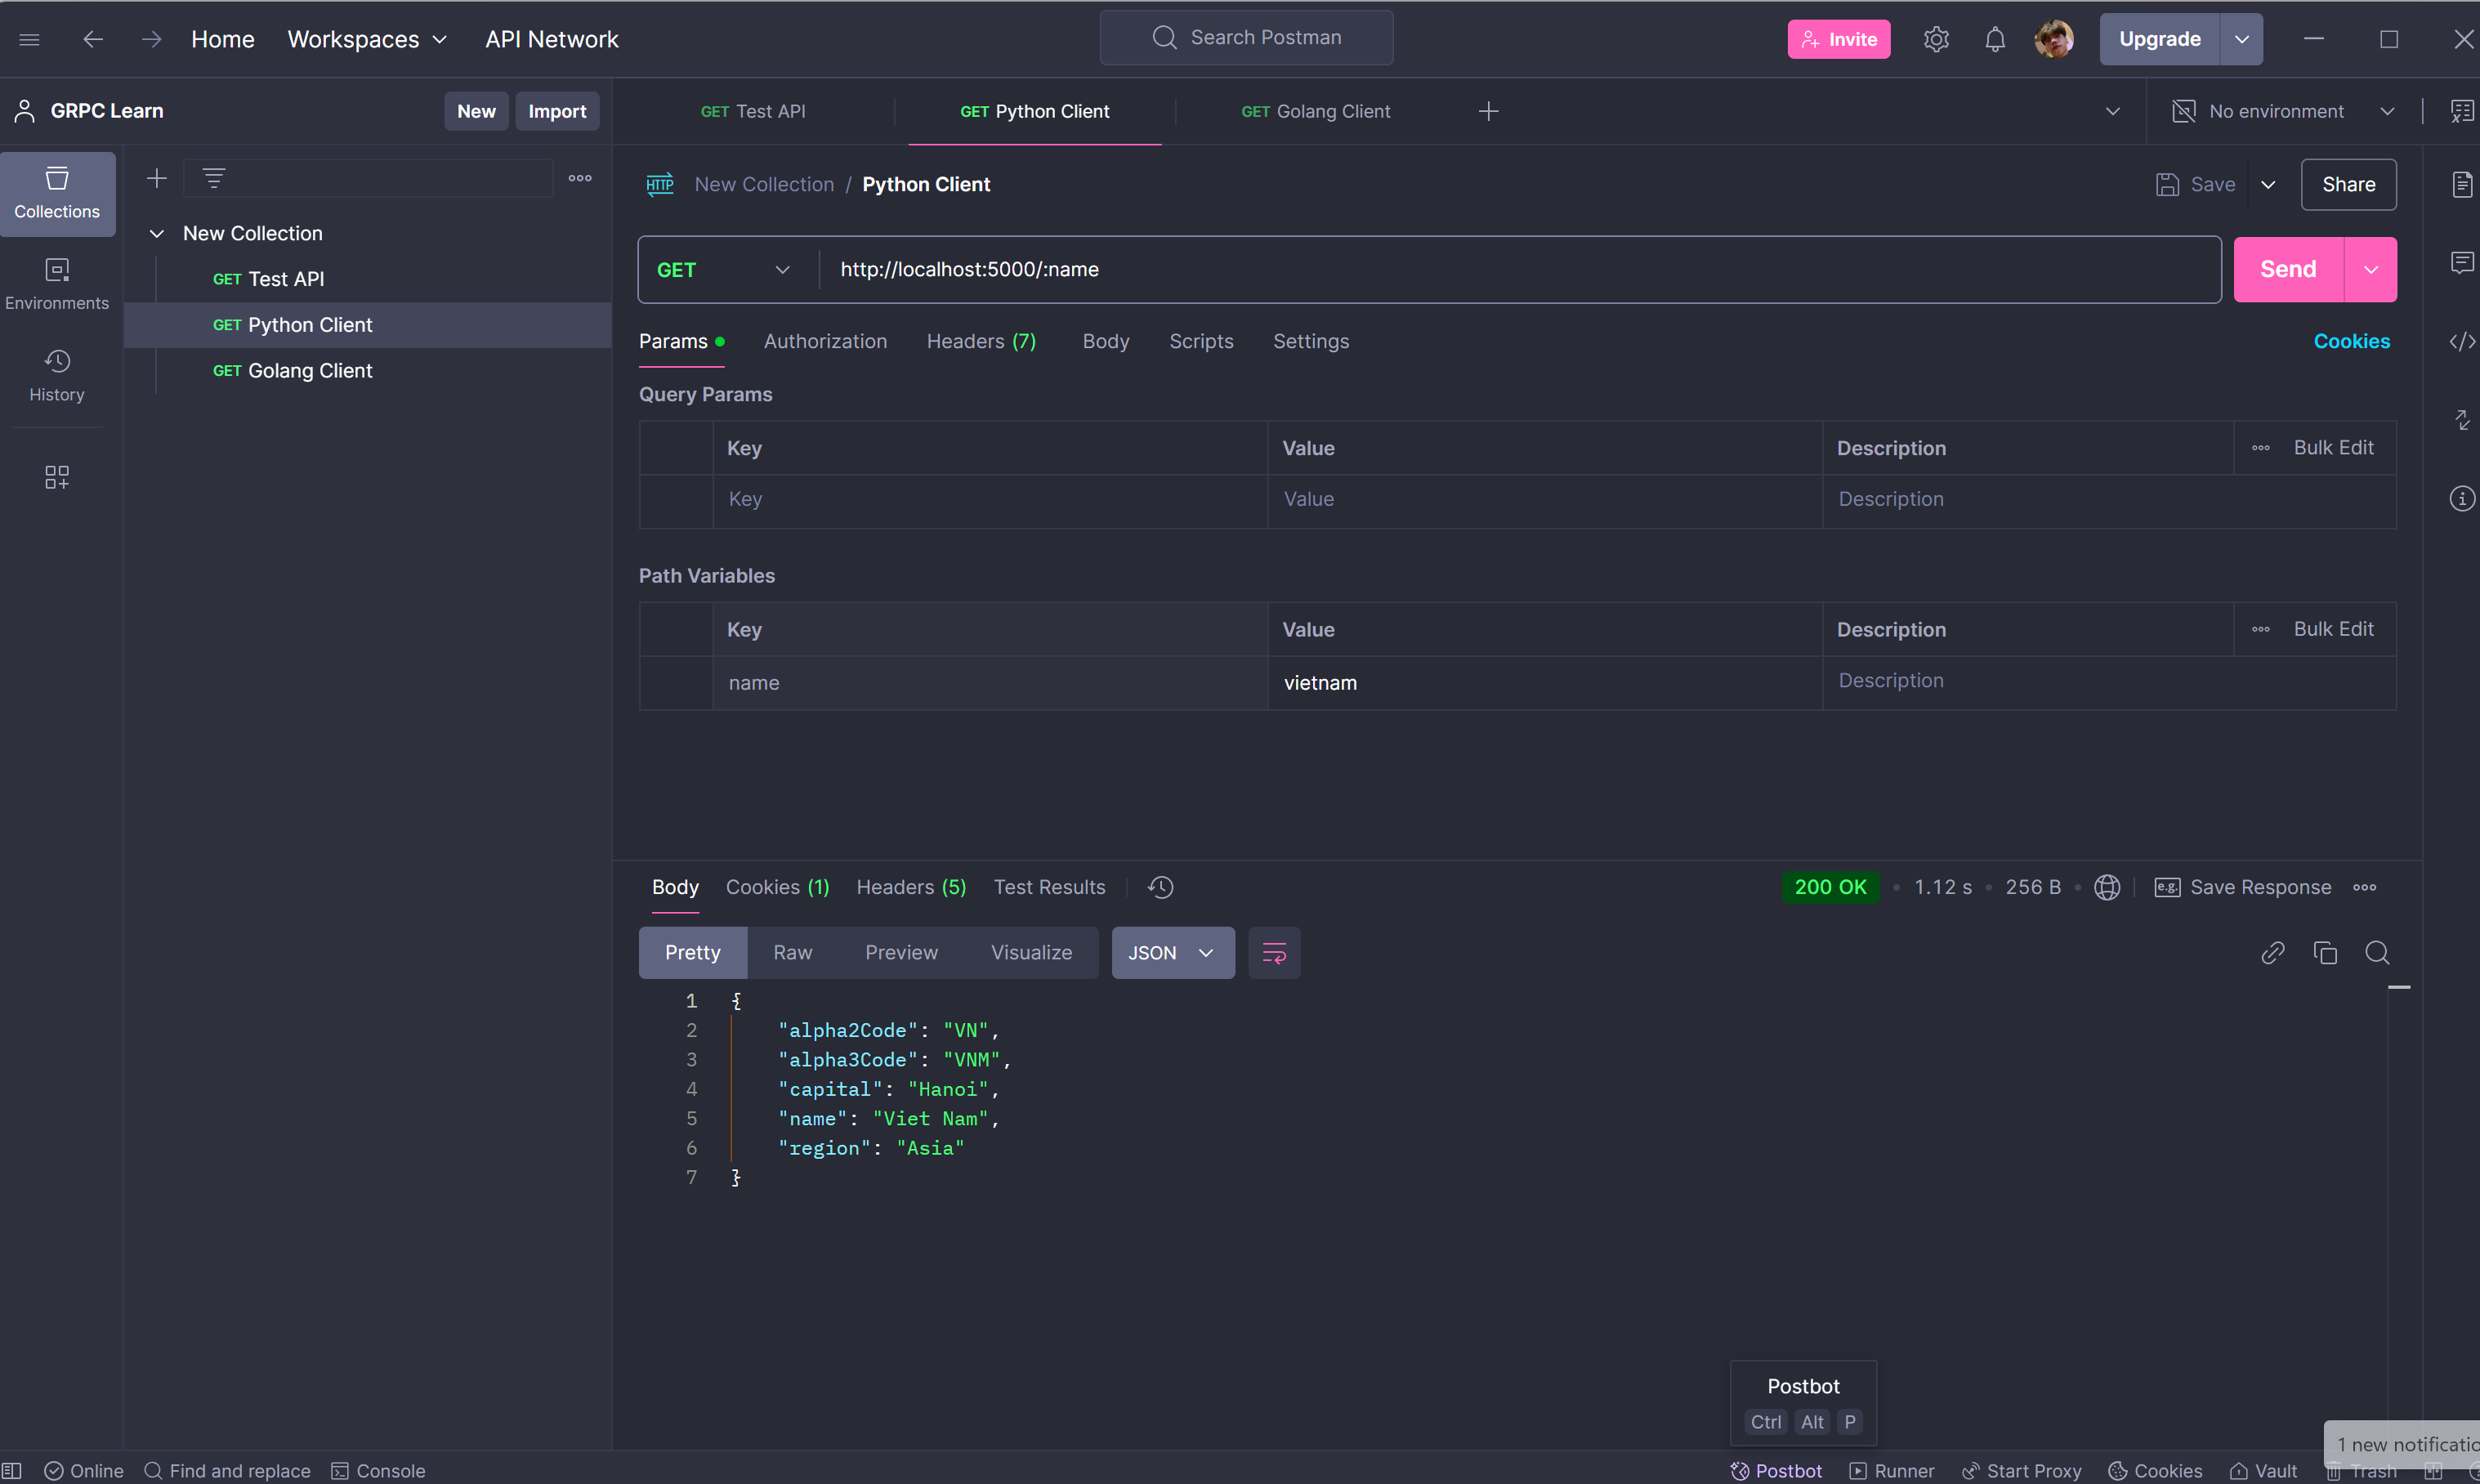Switch response view to Visualize
This screenshot has width=2480, height=1484.
[x=1031, y=953]
